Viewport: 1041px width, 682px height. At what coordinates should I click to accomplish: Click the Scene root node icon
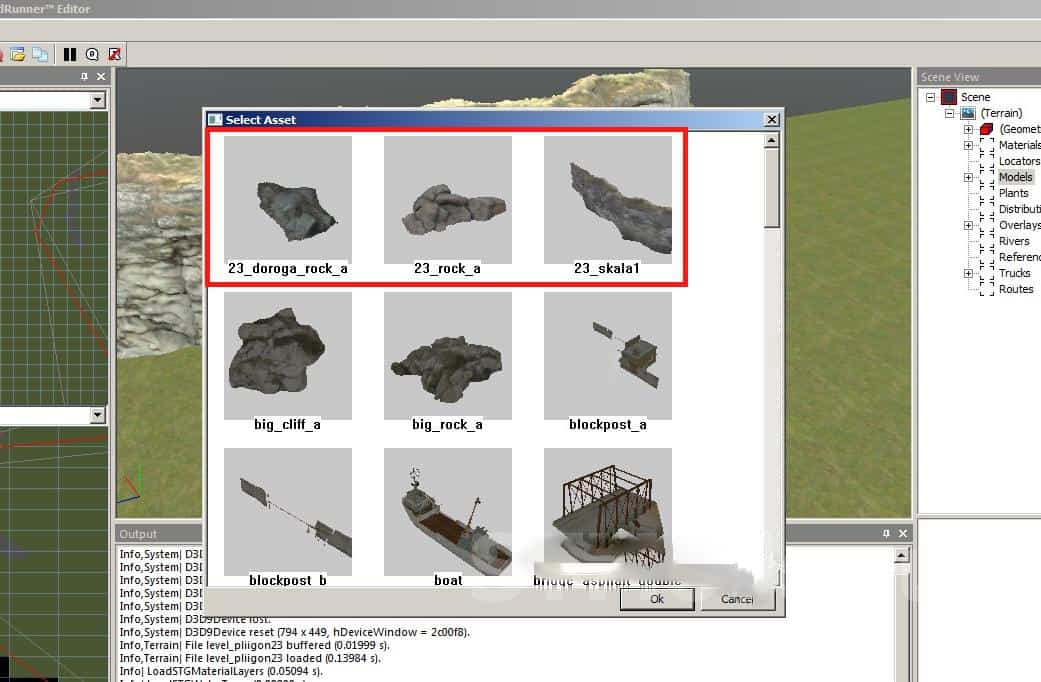click(949, 97)
